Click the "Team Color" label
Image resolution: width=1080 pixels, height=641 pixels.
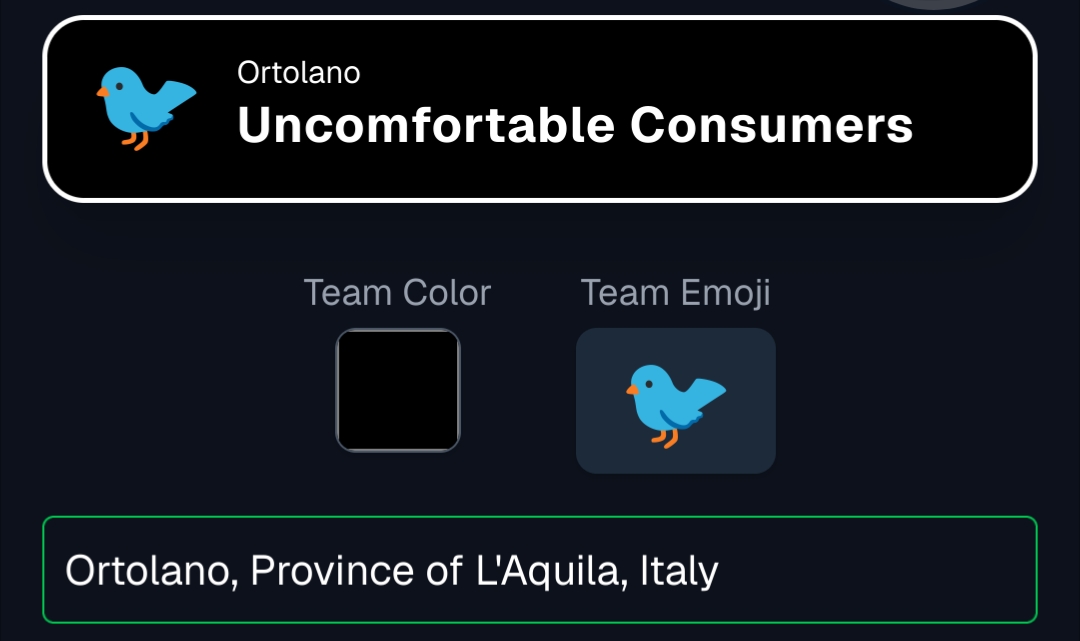pos(397,293)
